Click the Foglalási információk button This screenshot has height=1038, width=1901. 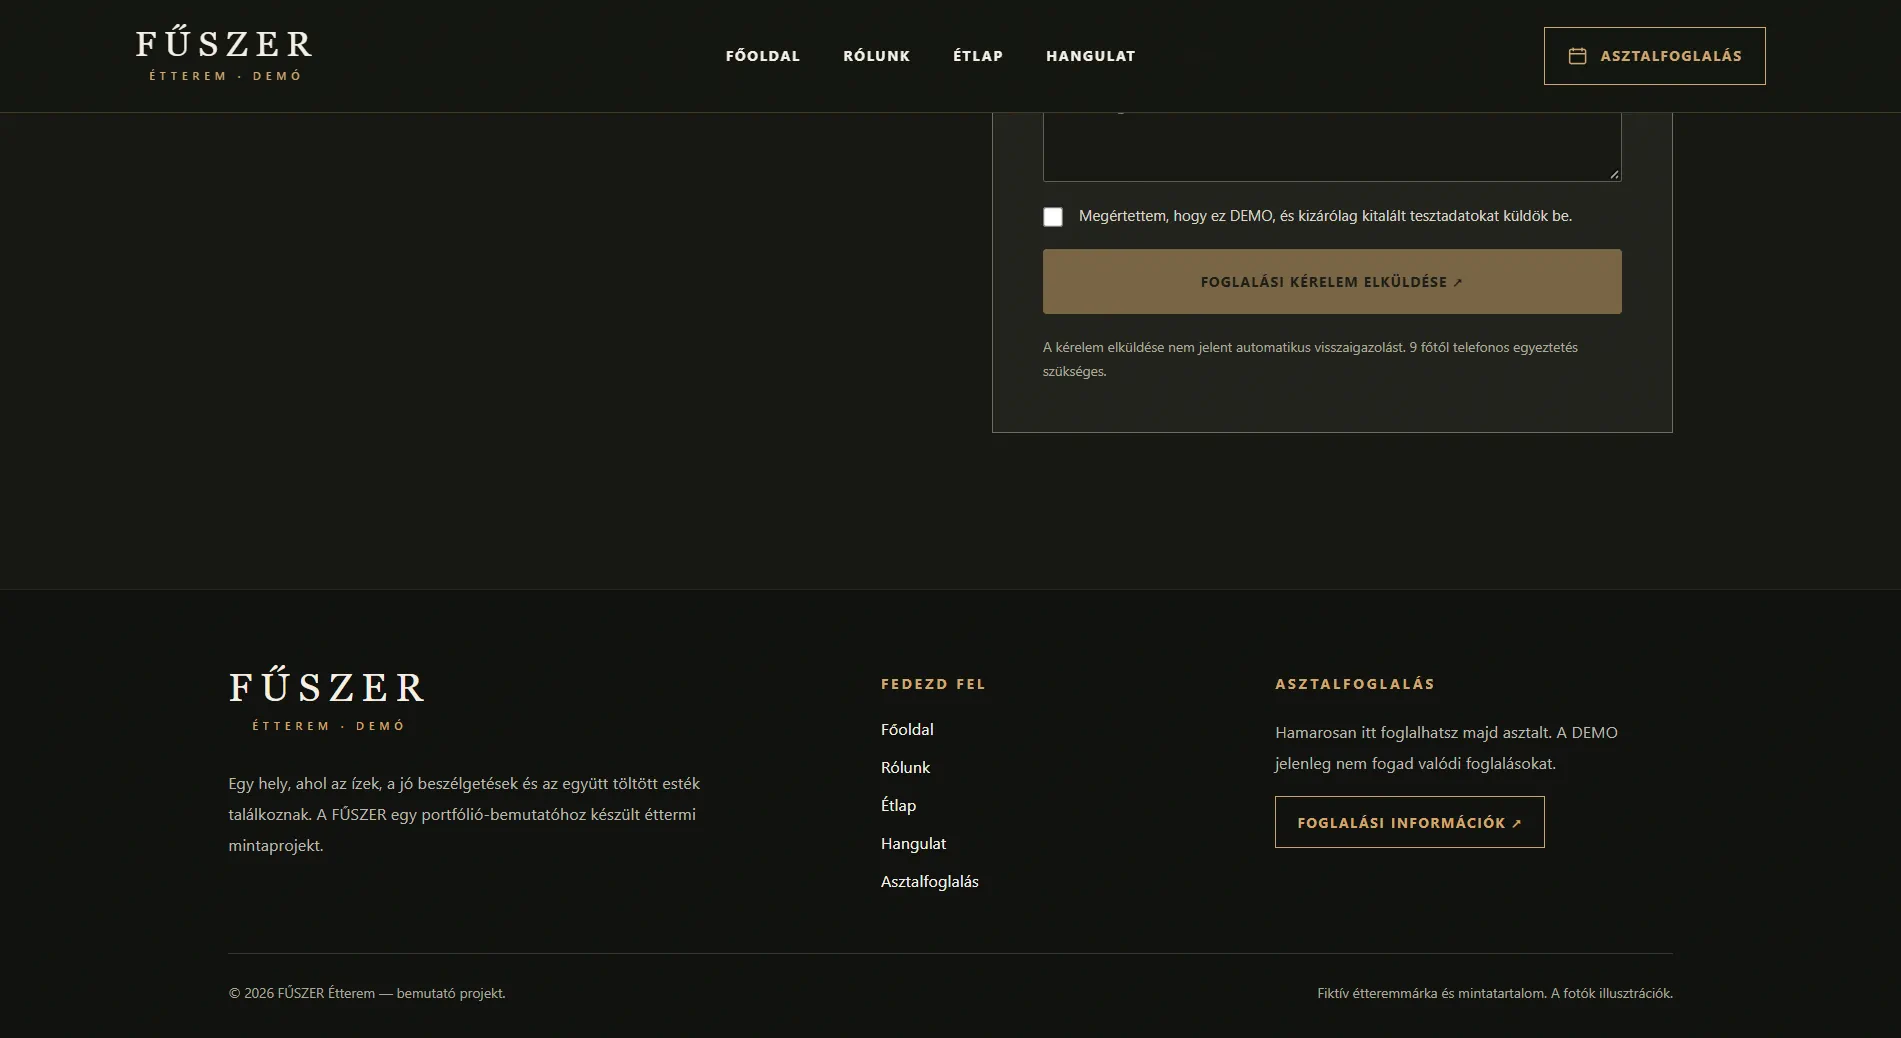(x=1410, y=822)
